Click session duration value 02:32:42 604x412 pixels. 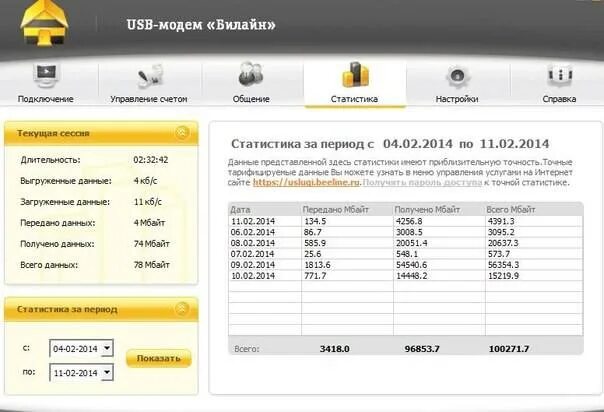click(x=151, y=160)
